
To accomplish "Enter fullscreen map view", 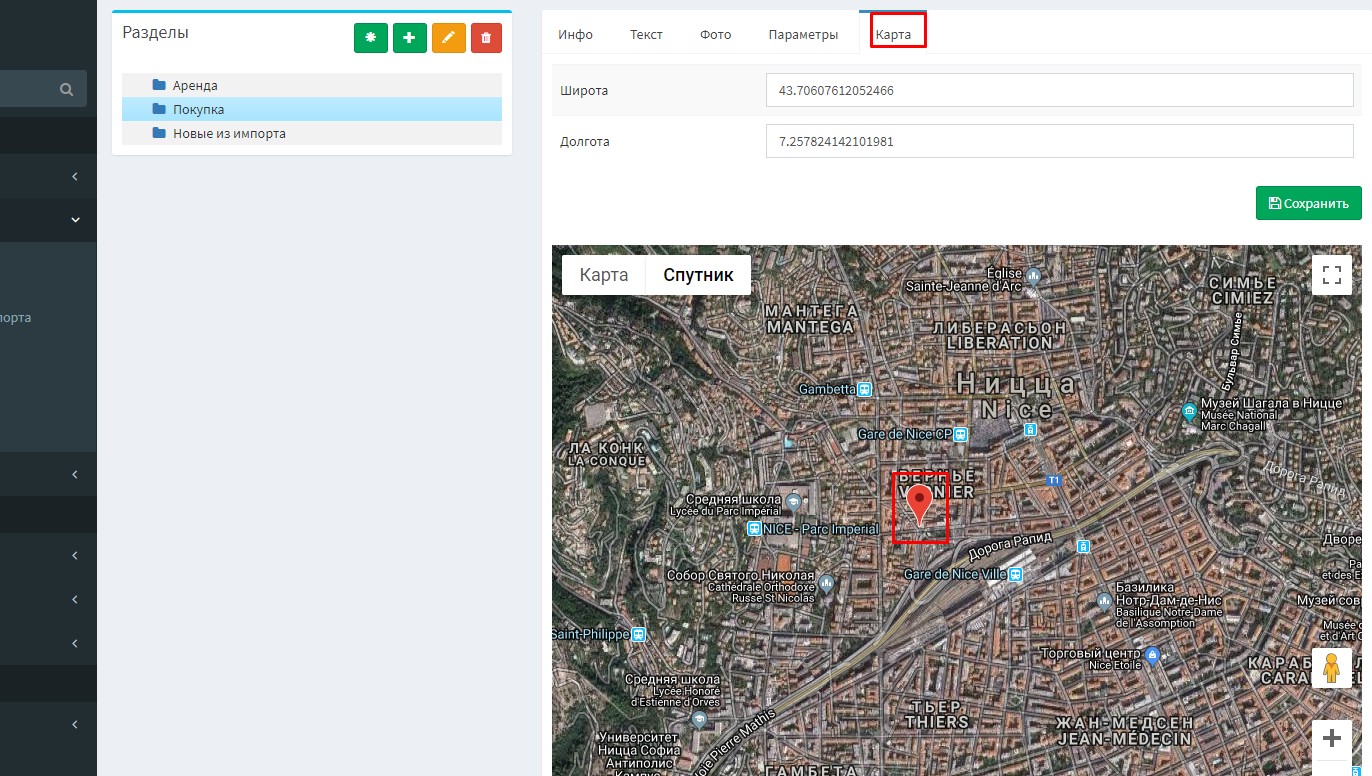I will pyautogui.click(x=1331, y=275).
